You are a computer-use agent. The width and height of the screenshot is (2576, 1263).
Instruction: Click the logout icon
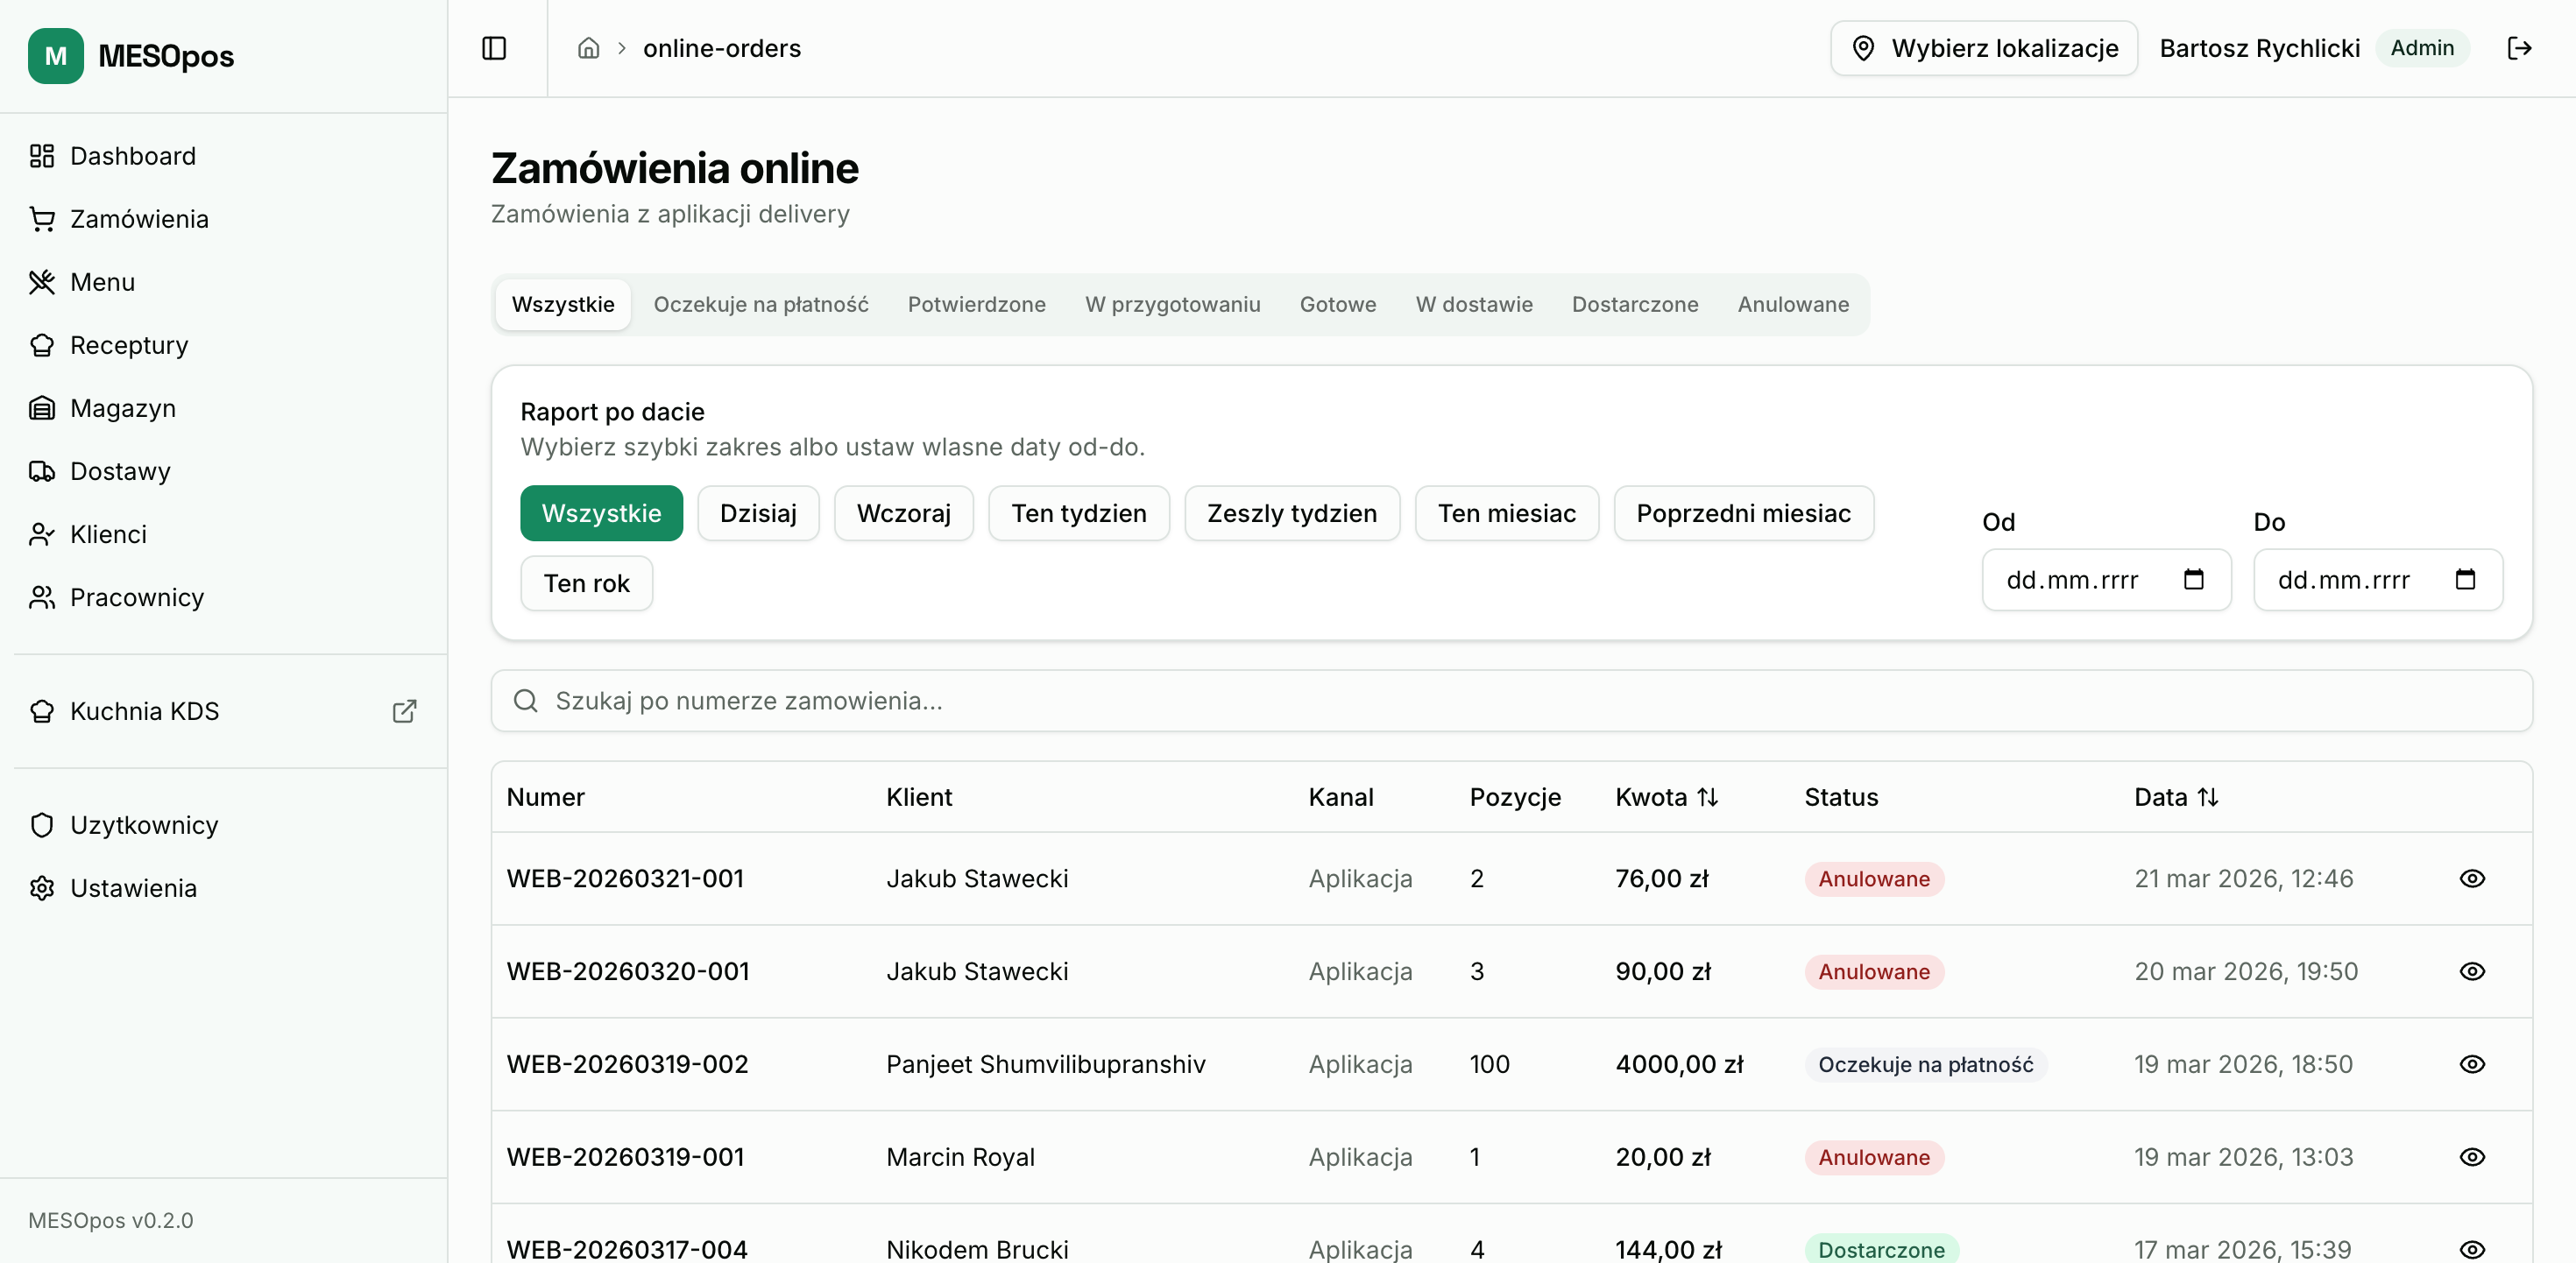coord(2519,48)
